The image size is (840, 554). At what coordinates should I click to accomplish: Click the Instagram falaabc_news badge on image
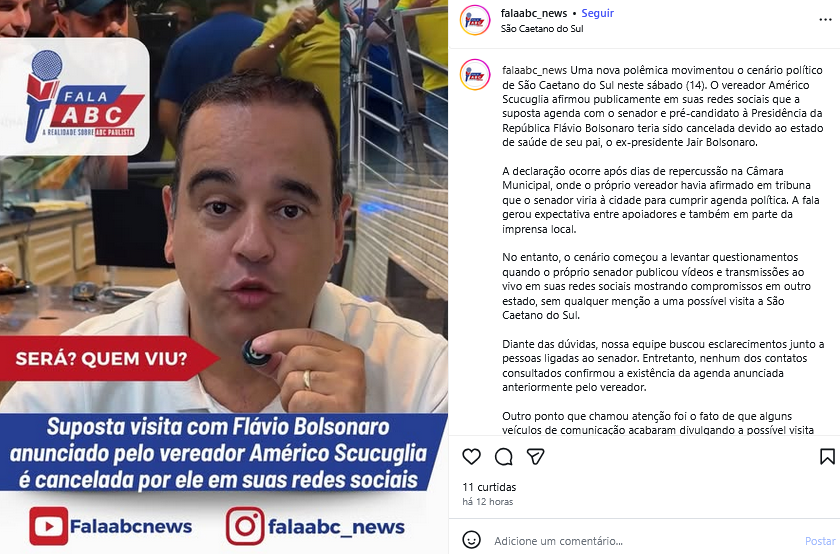[x=315, y=526]
